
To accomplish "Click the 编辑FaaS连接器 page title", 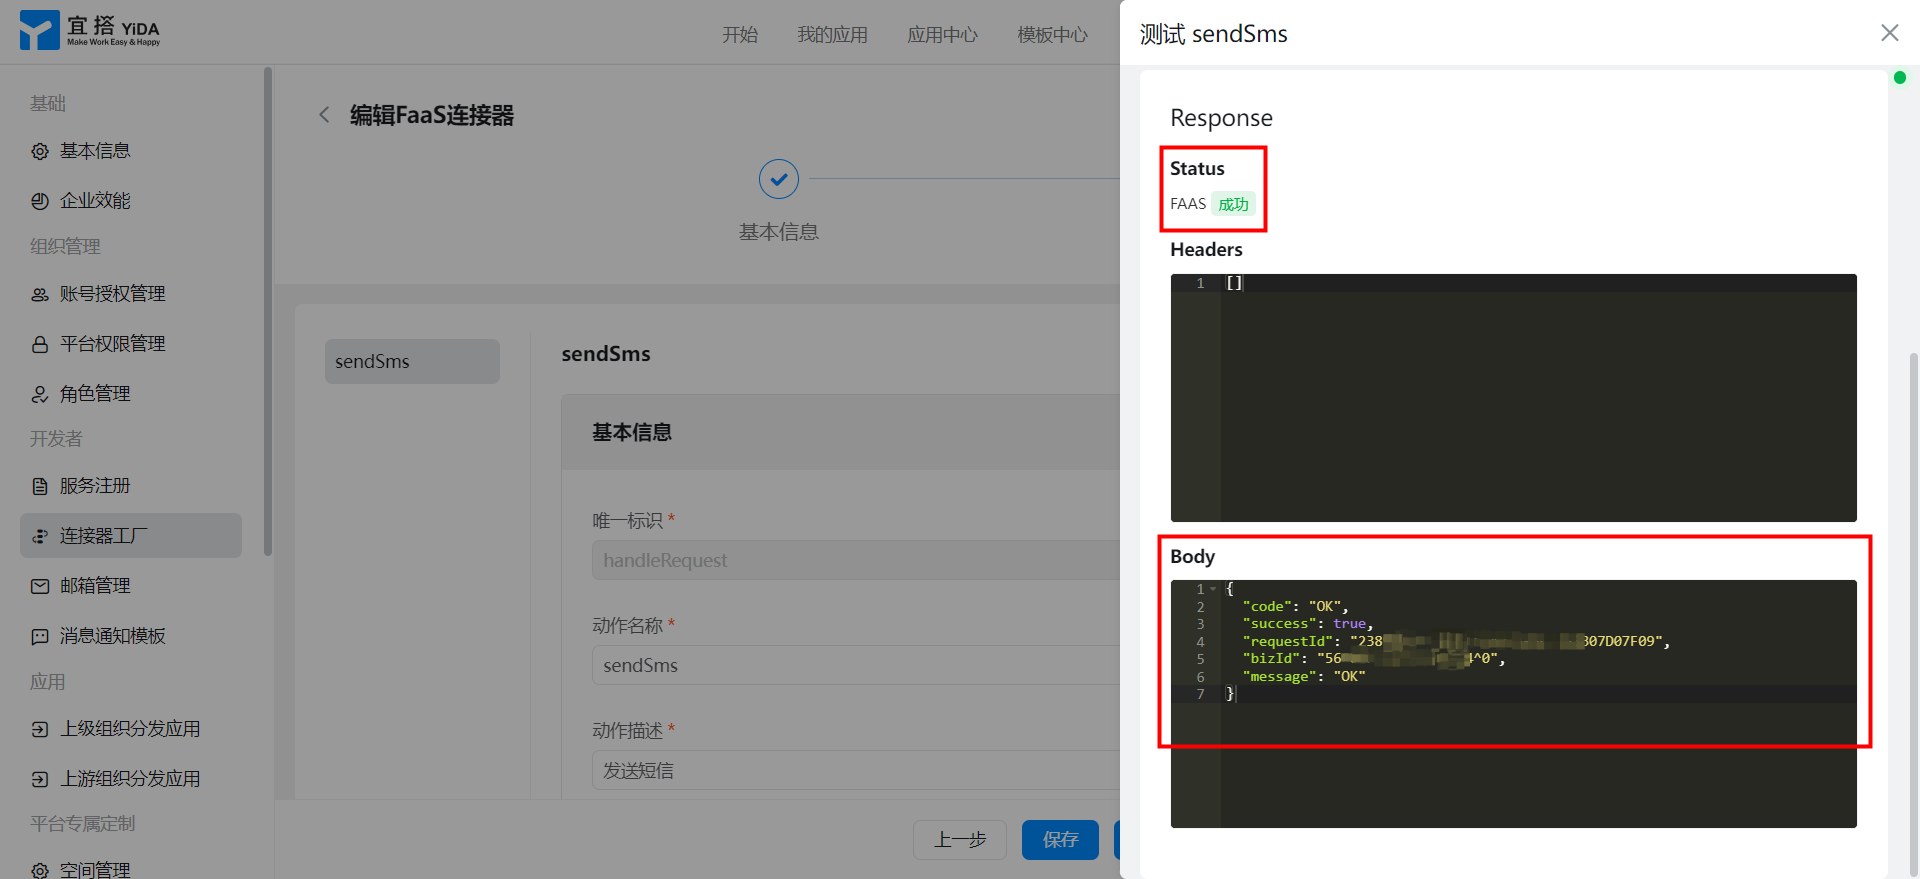I will tap(432, 115).
